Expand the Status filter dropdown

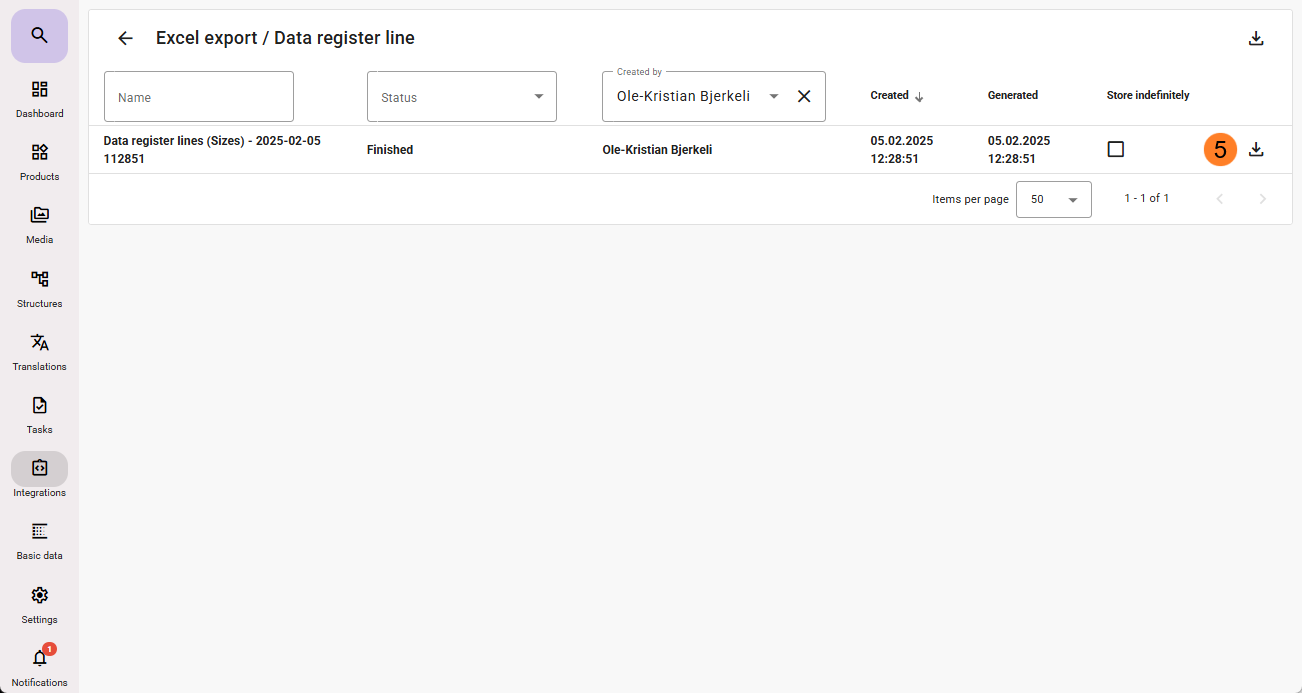[x=538, y=97]
